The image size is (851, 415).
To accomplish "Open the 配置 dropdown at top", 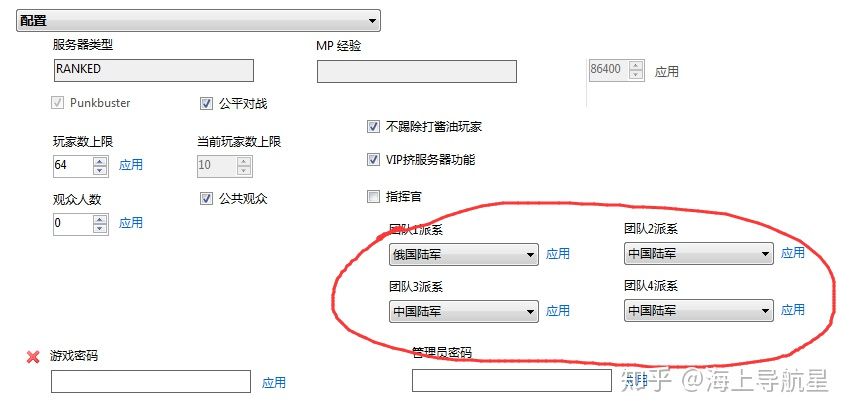I will pos(198,21).
